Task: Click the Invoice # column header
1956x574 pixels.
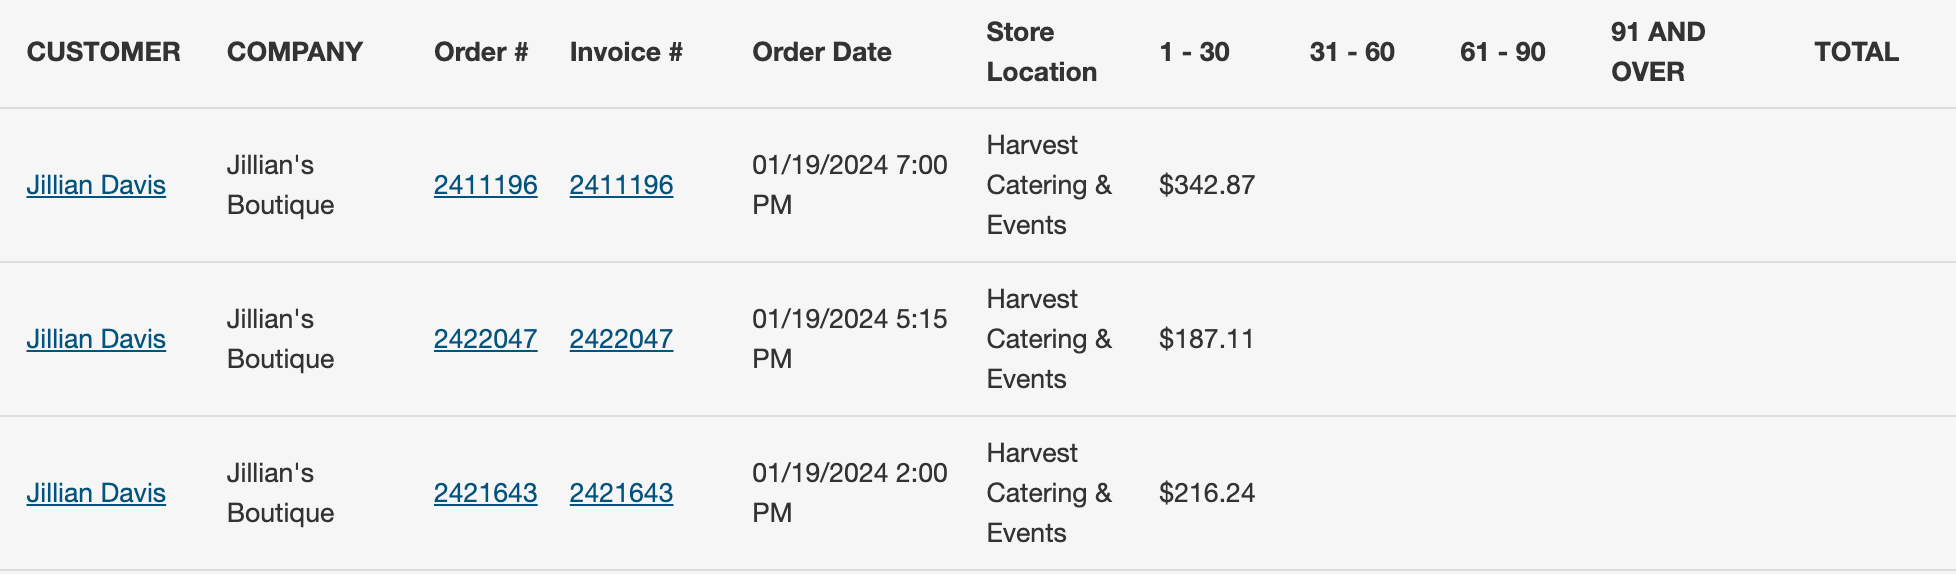Action: [x=626, y=52]
